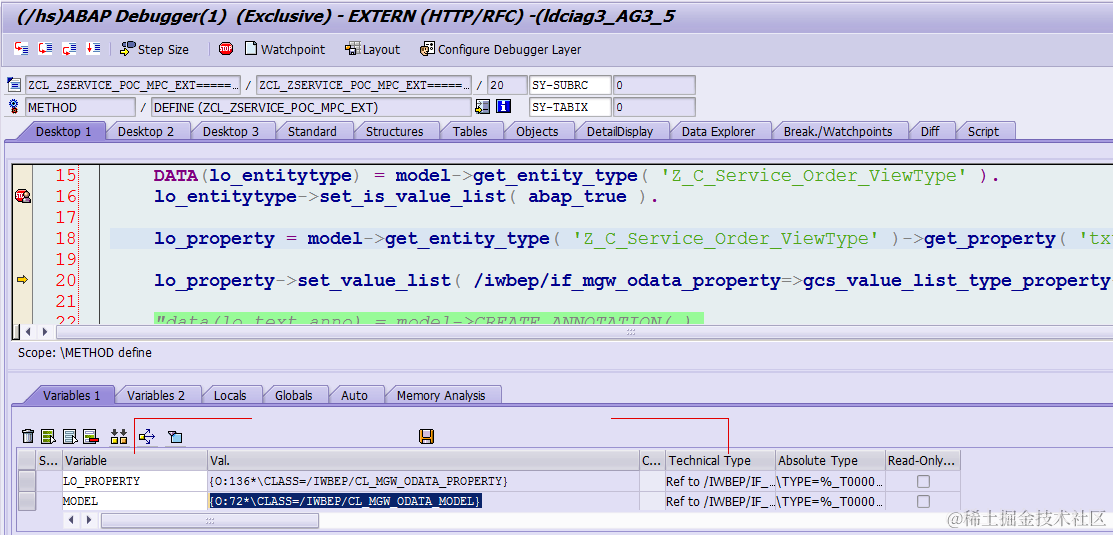
Task: Click the second ZCL_ZSERVICE_POC_MPC_EXT include field
Action: pyautogui.click(x=363, y=85)
